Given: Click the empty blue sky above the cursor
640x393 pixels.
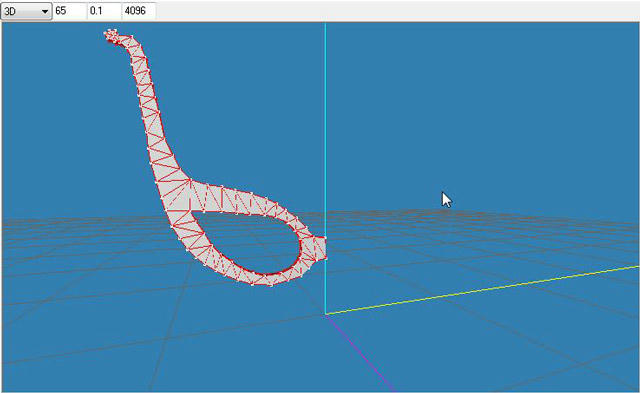Looking at the screenshot, I should point(445,102).
